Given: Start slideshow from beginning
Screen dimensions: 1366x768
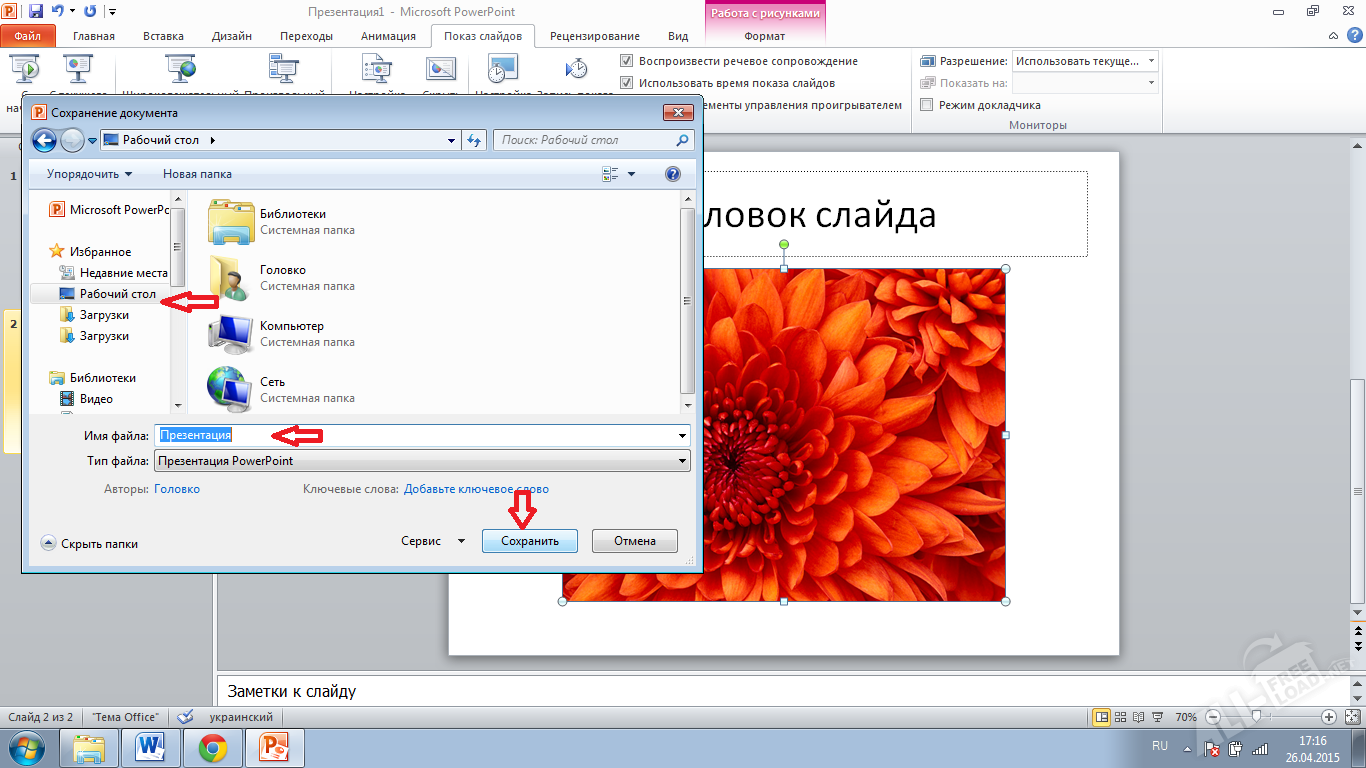Looking at the screenshot, I should 22,68.
